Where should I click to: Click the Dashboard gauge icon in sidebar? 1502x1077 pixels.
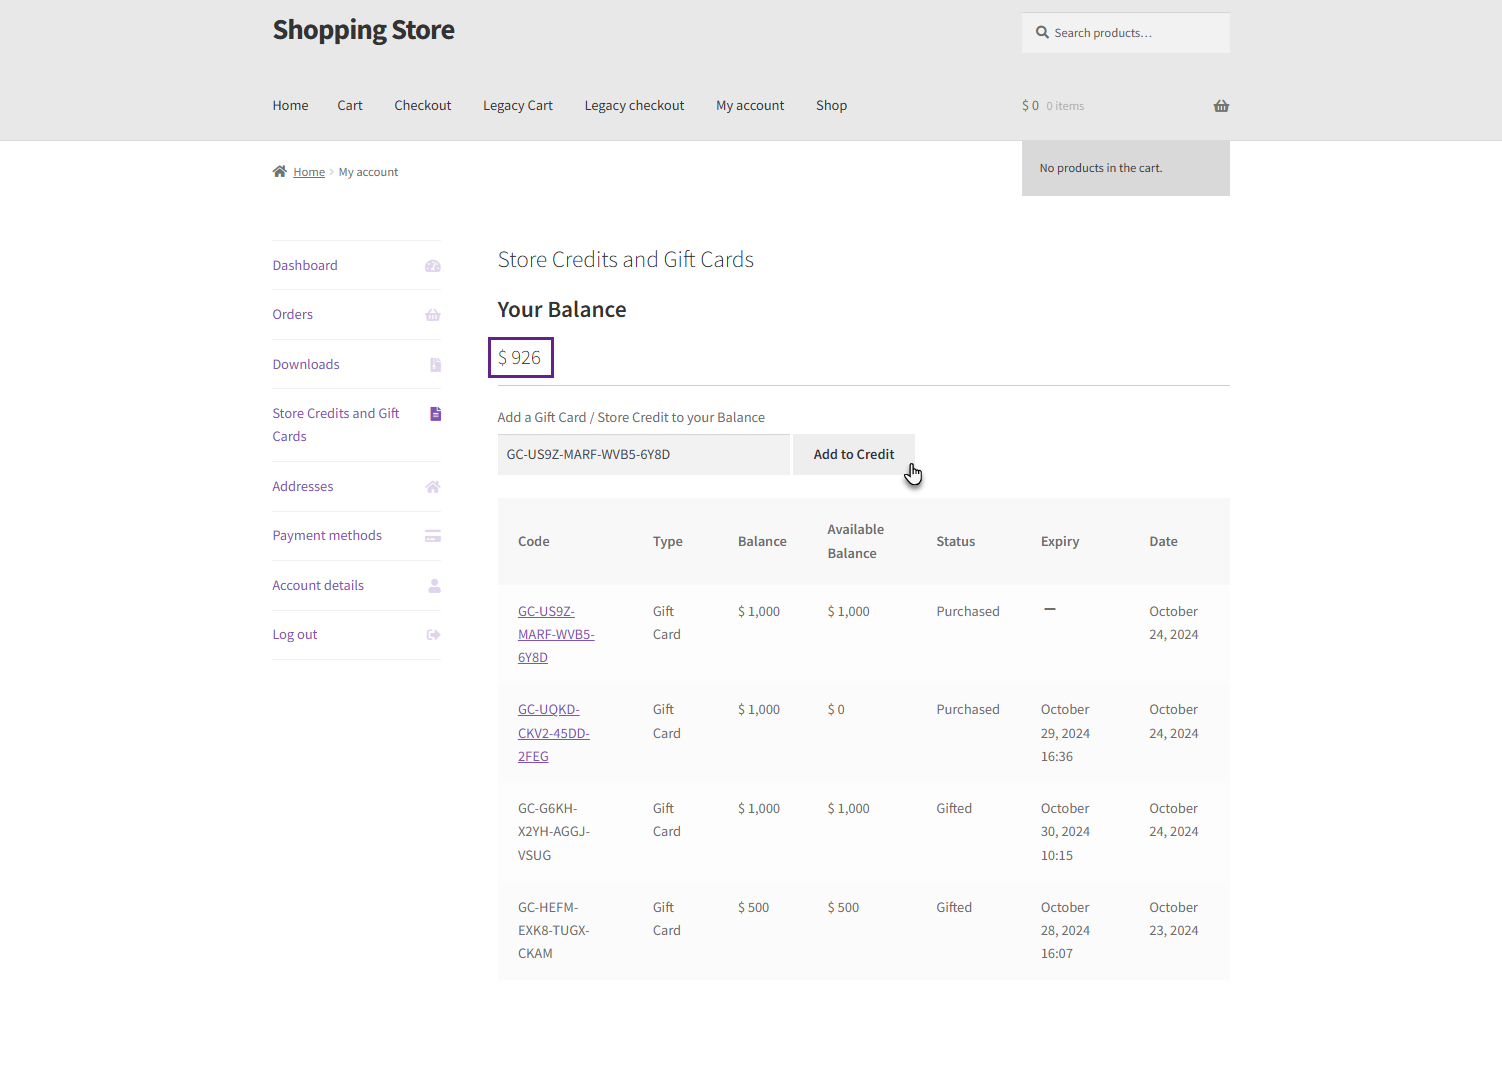click(x=433, y=266)
